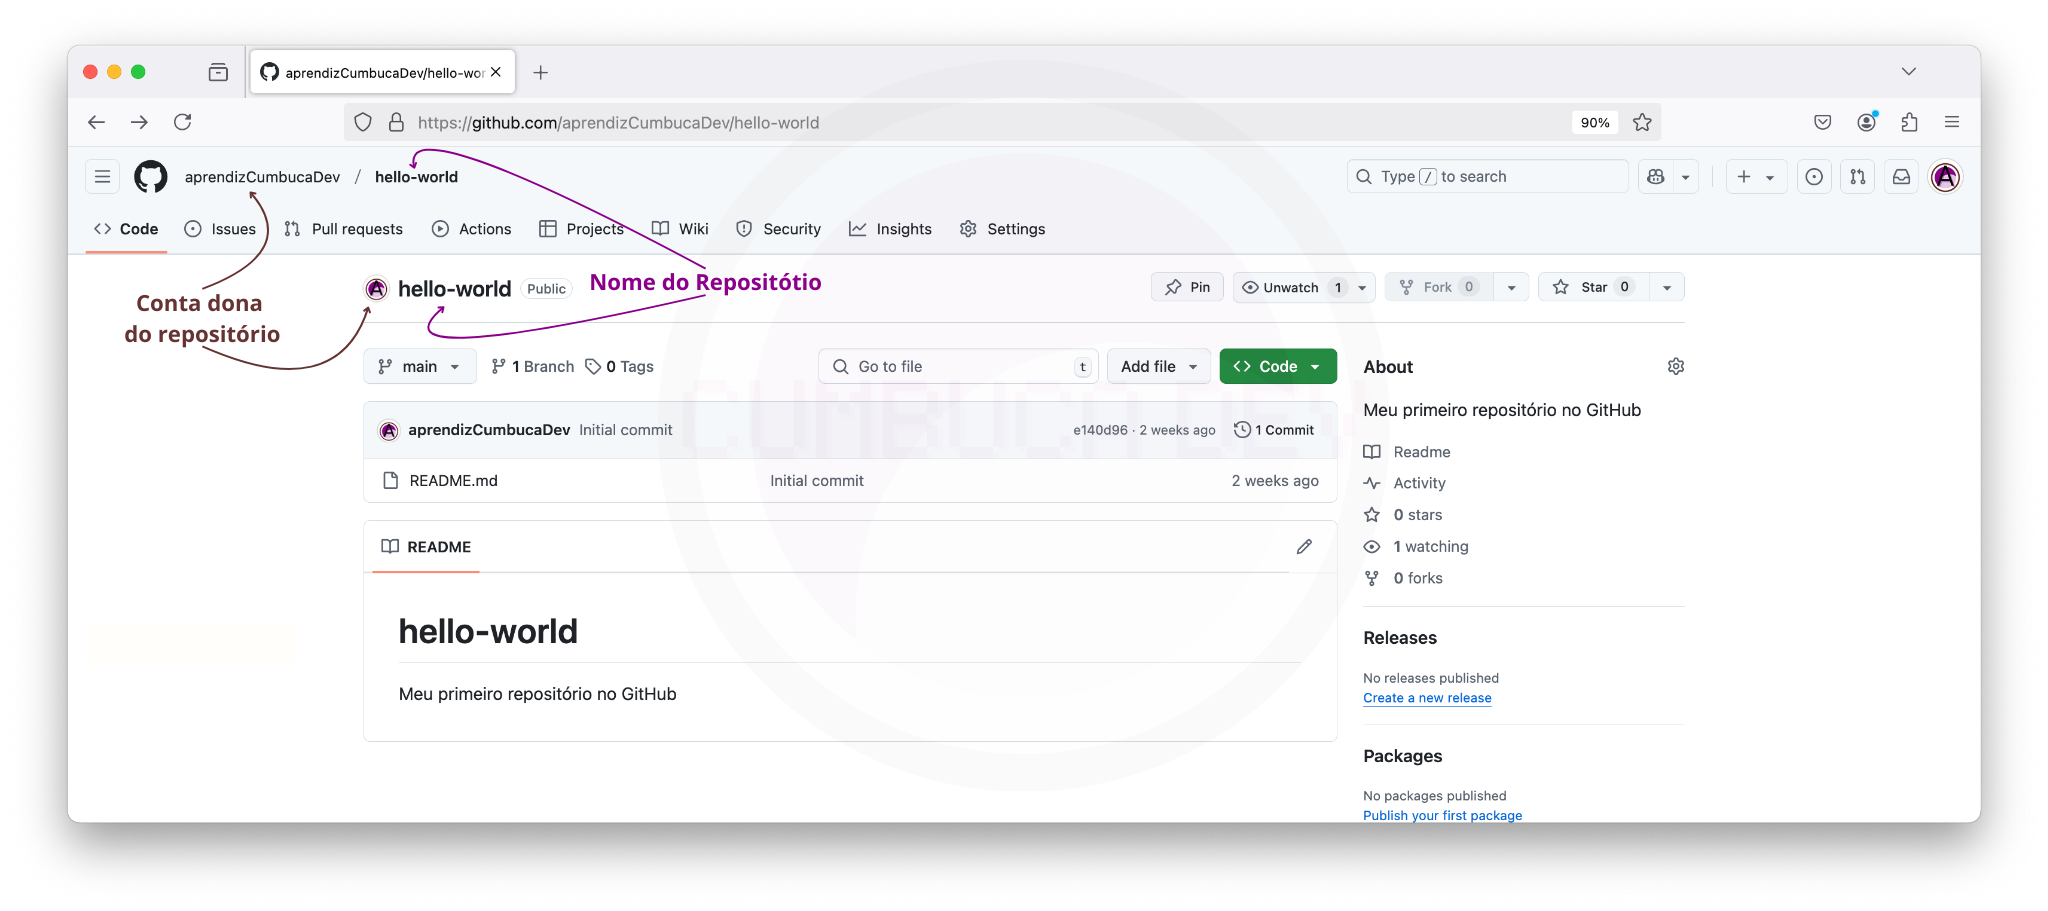Open the global navigation hamburger menu
This screenshot has height=911, width=2048.
(102, 176)
